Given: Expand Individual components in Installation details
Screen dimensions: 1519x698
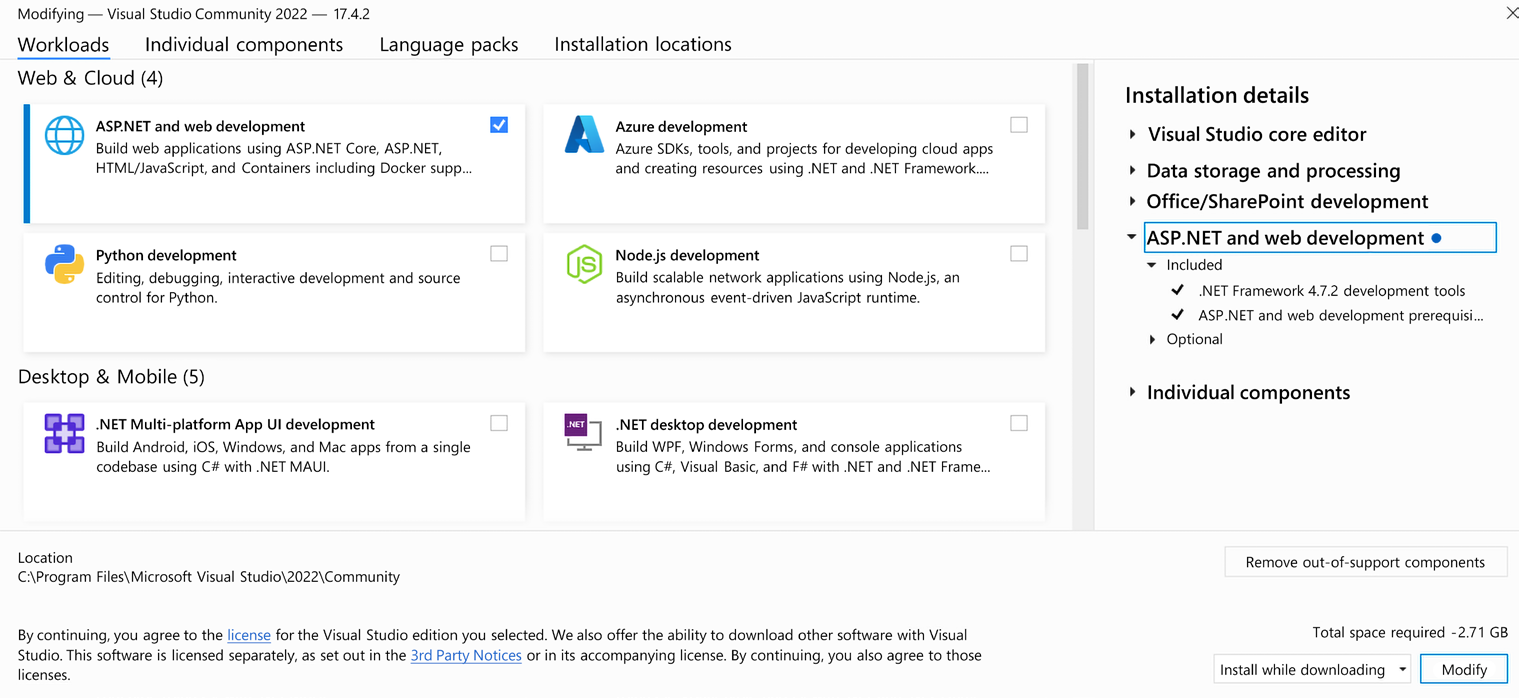Looking at the screenshot, I should [1132, 392].
